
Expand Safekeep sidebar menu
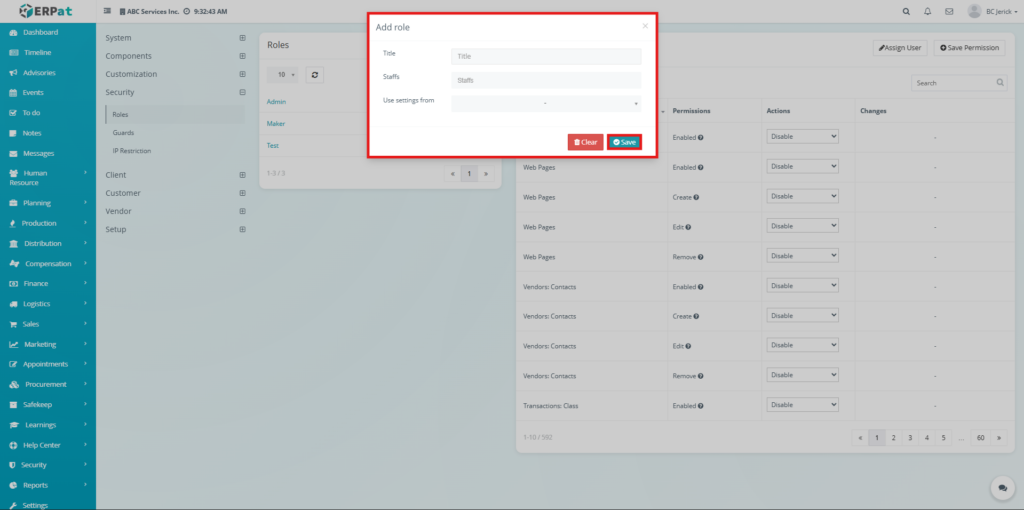[x=48, y=405]
